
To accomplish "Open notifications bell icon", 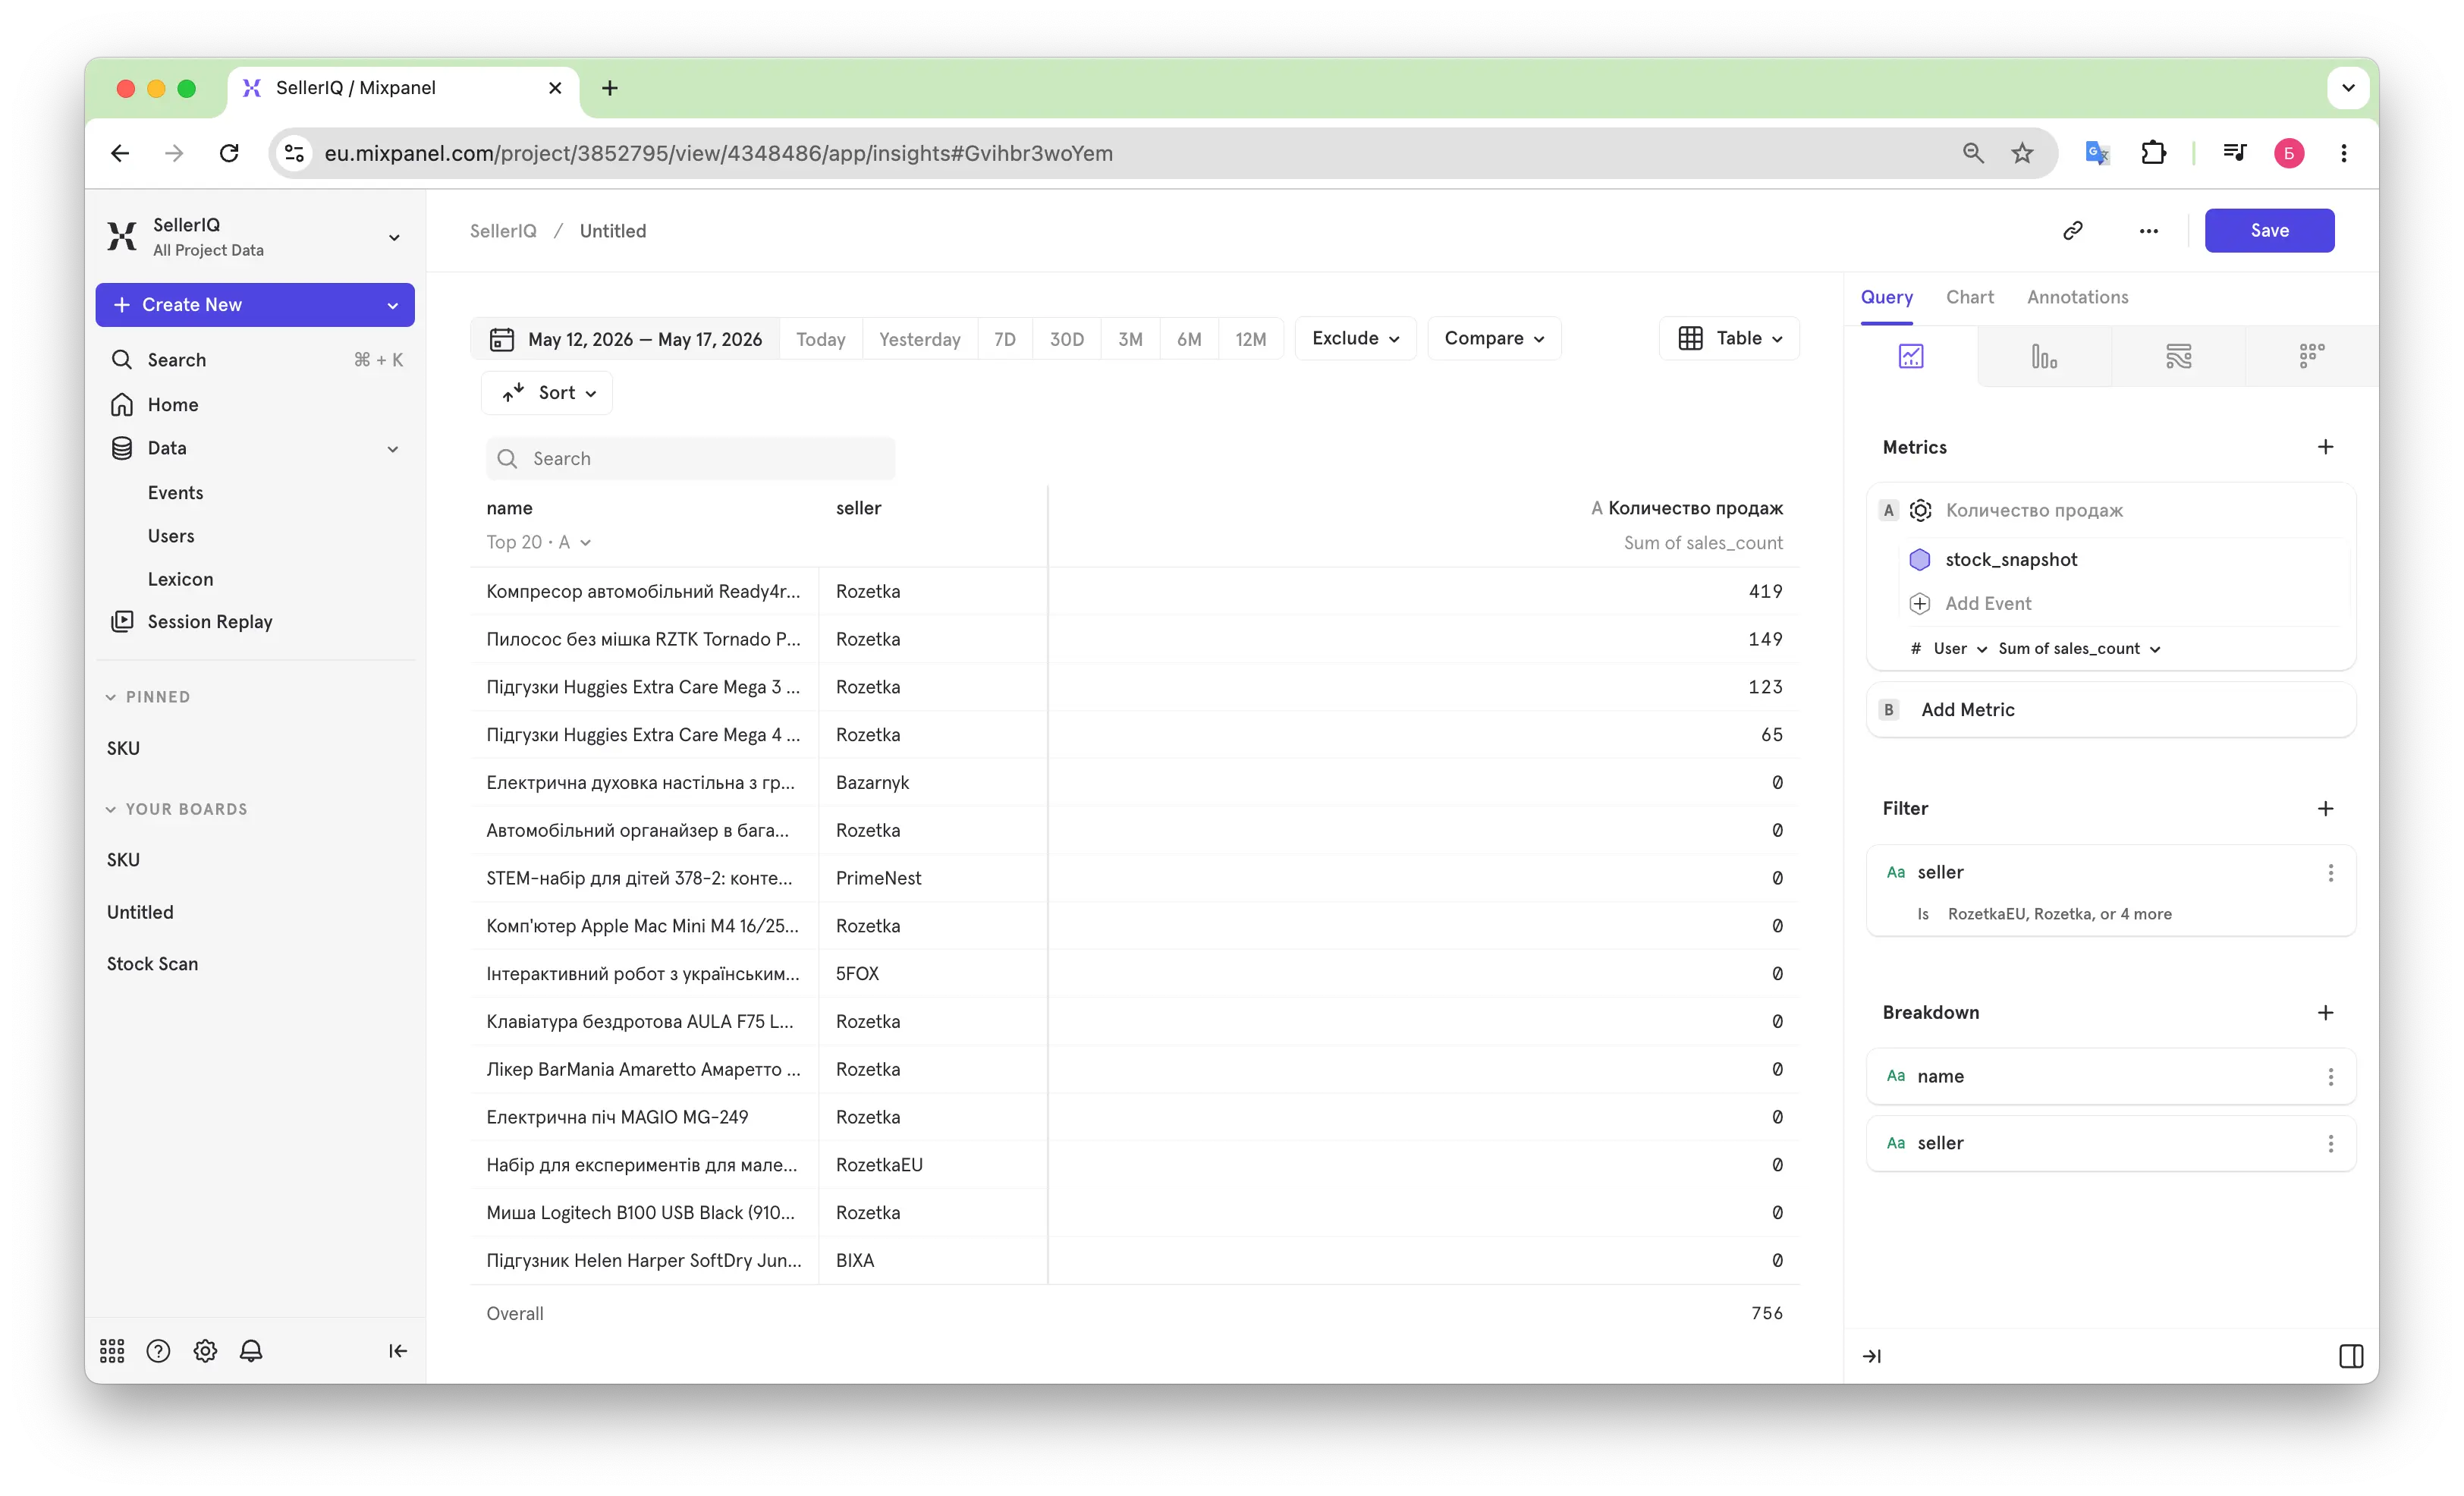I will 251,1351.
